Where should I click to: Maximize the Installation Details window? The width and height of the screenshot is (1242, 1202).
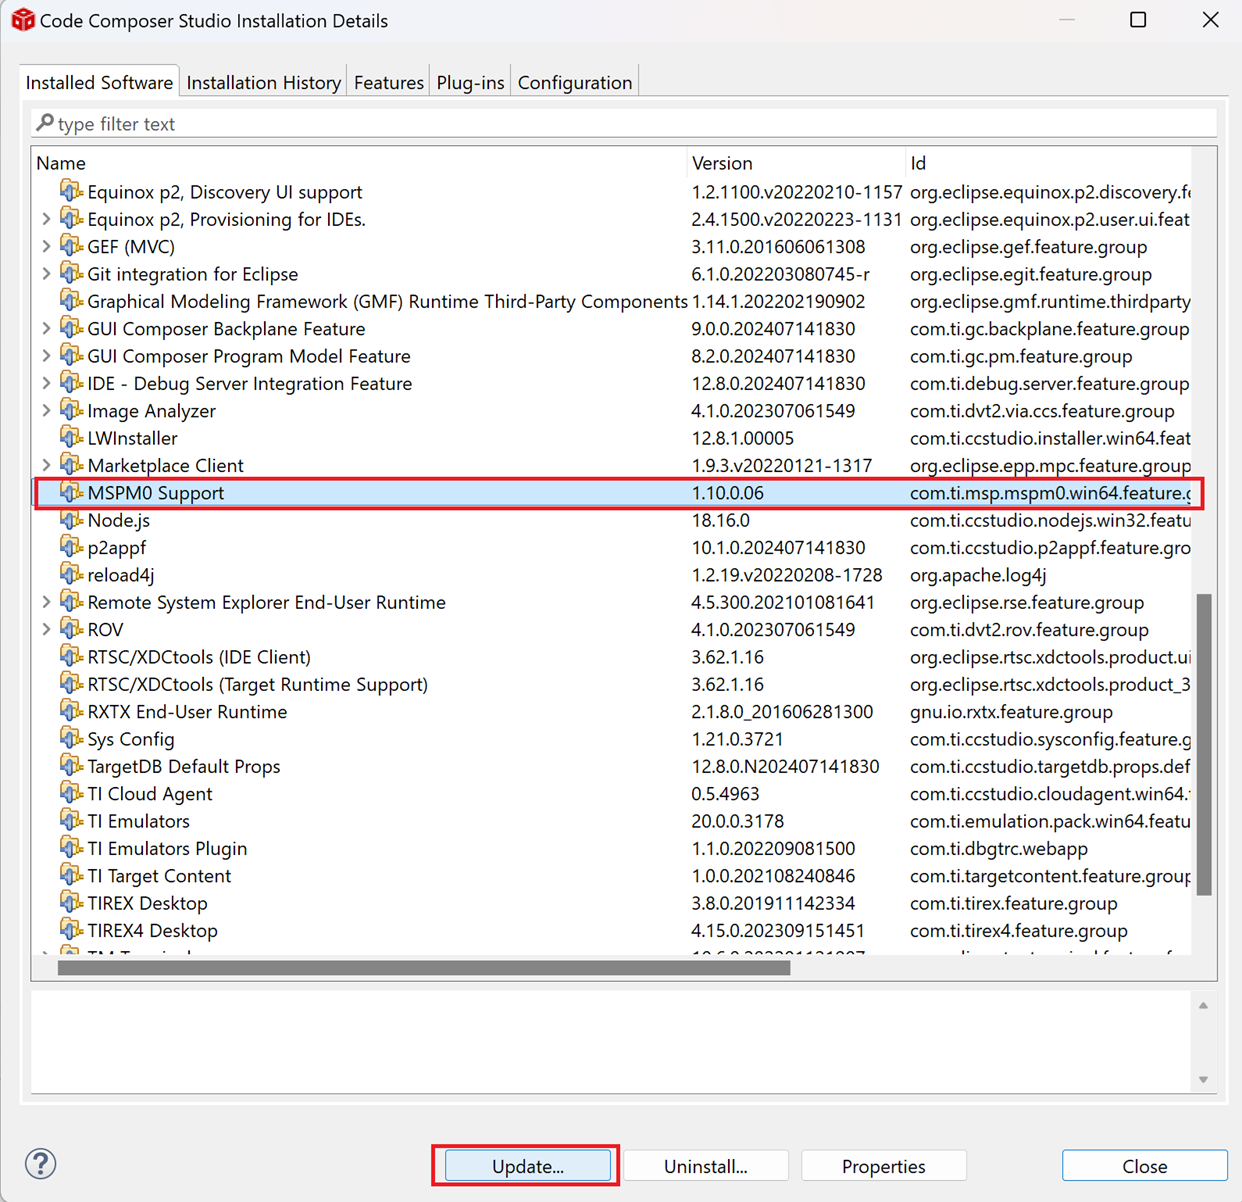1138,20
